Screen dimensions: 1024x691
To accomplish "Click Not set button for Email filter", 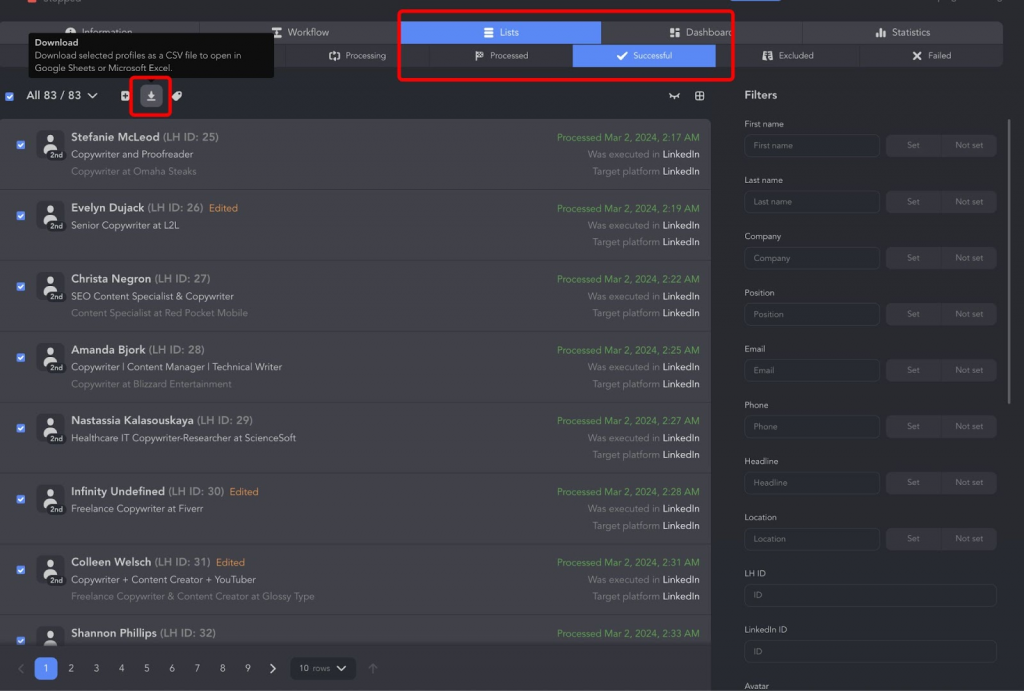I will tap(968, 370).
